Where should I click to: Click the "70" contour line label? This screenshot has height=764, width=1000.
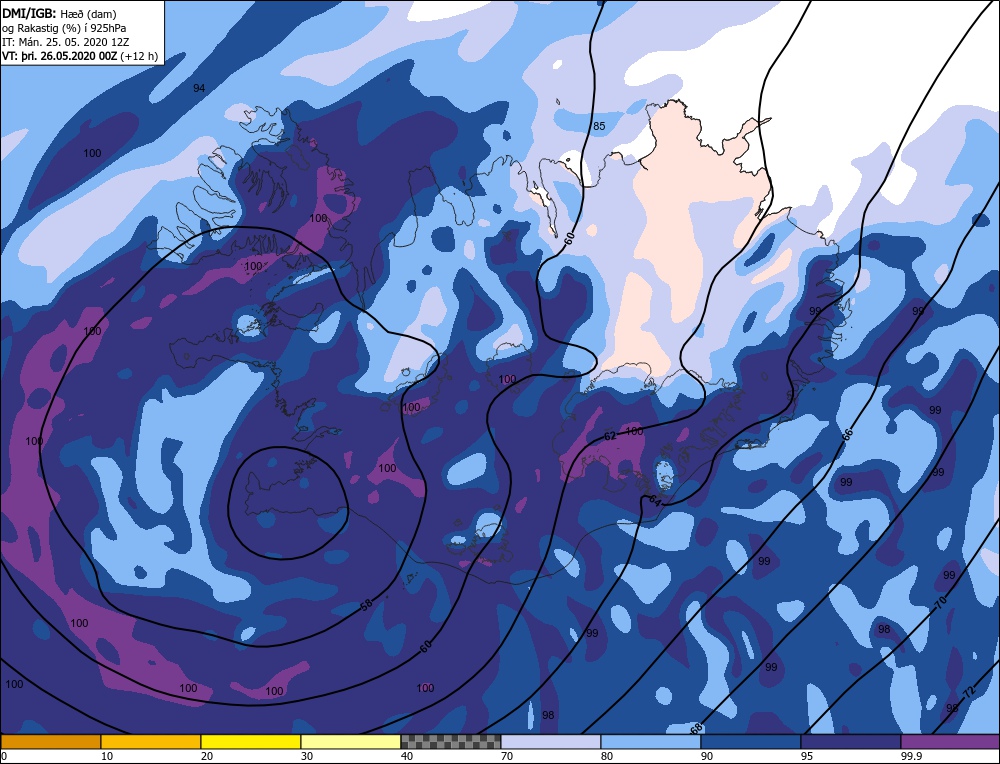(x=941, y=602)
